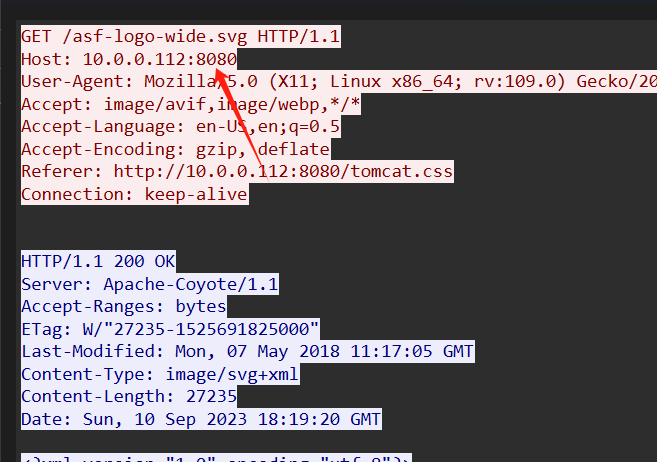Click the HTTP/1.1 200 OK status line
The width and height of the screenshot is (657, 462).
(x=98, y=261)
